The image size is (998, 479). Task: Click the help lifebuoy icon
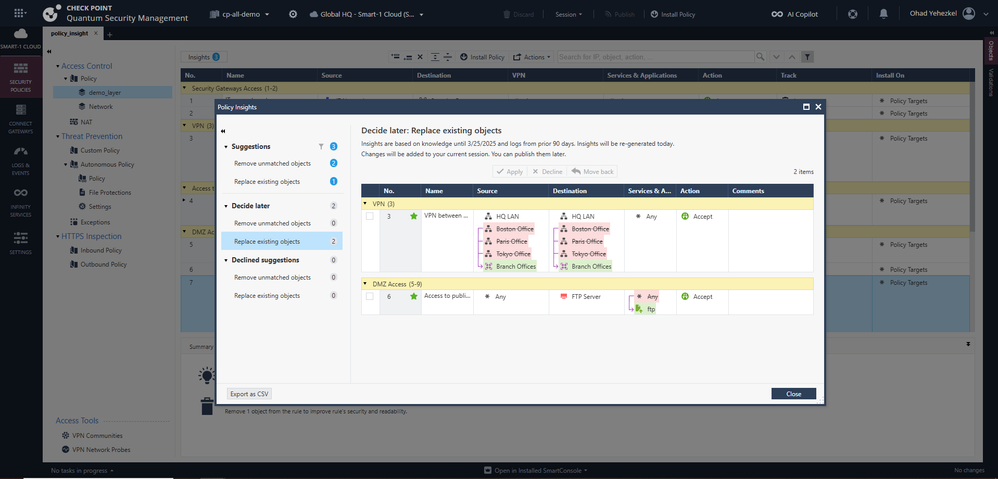click(x=854, y=14)
